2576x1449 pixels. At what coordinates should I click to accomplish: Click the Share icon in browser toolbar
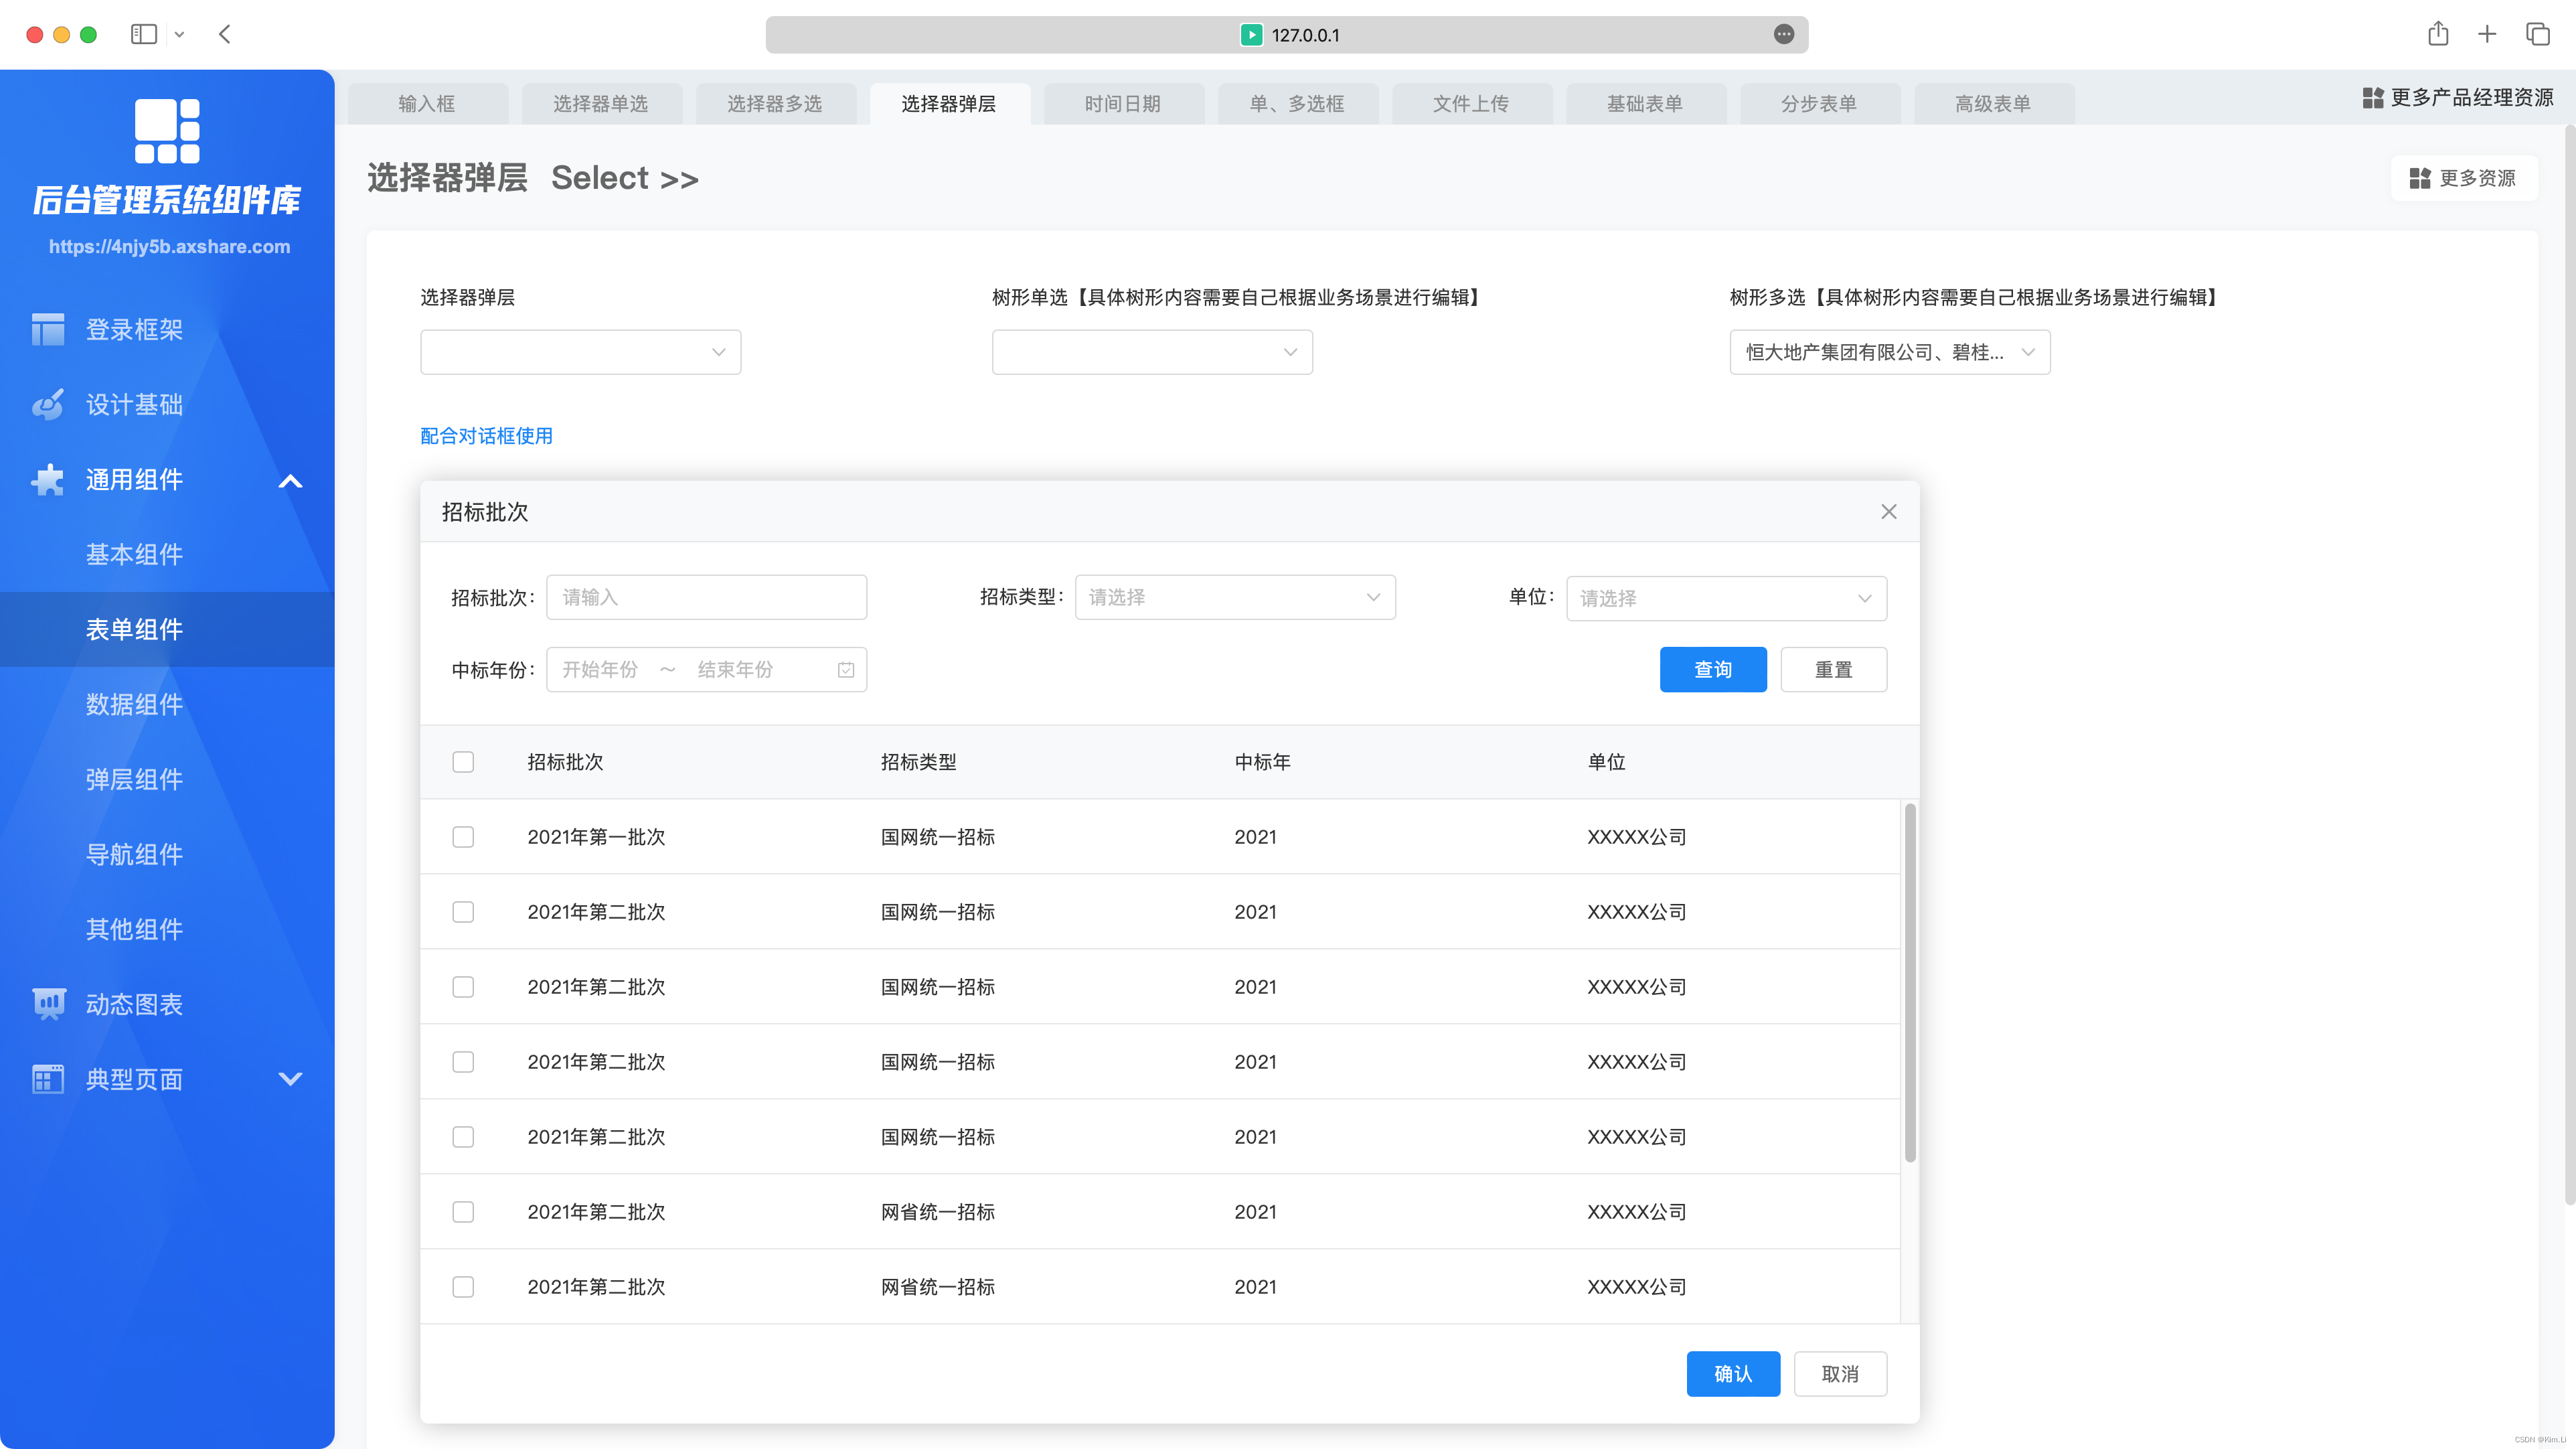2438,34
